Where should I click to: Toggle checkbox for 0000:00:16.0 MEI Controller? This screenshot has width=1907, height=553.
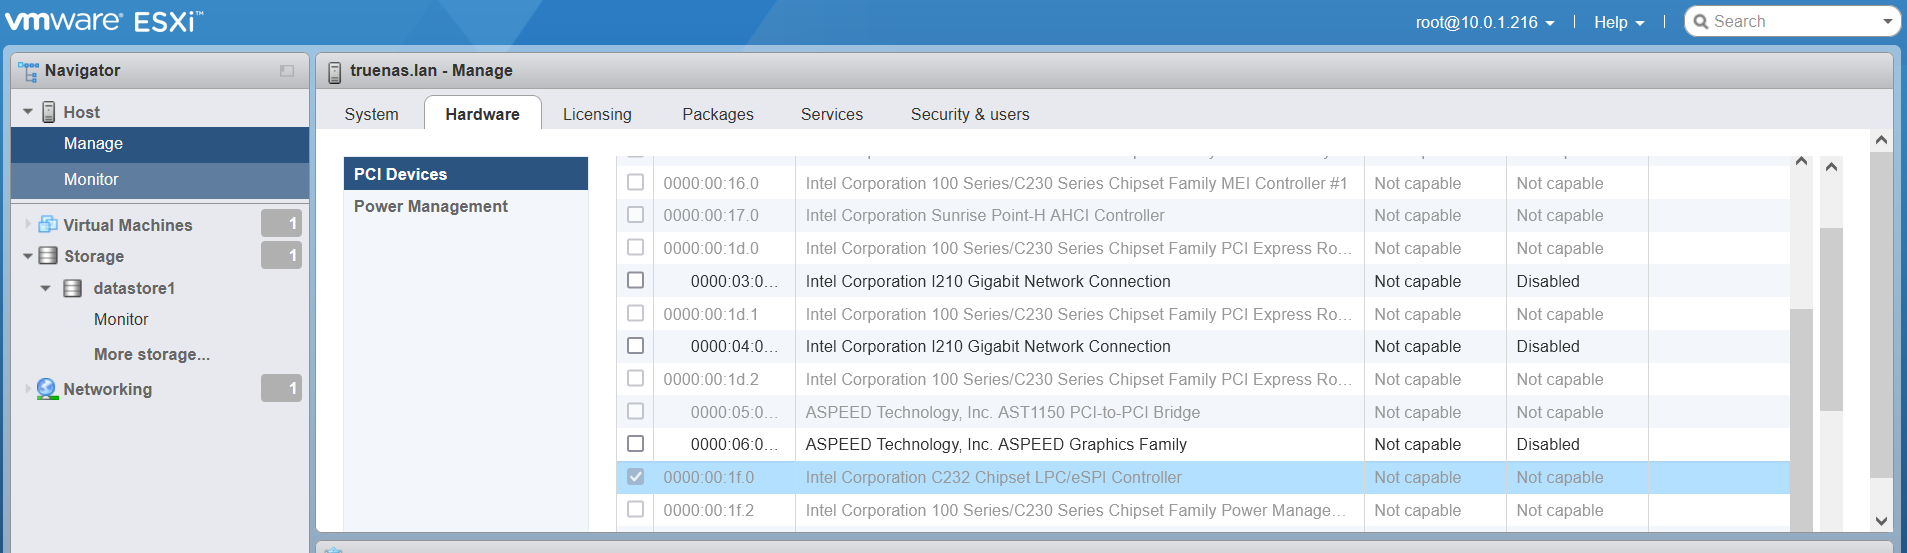click(635, 182)
